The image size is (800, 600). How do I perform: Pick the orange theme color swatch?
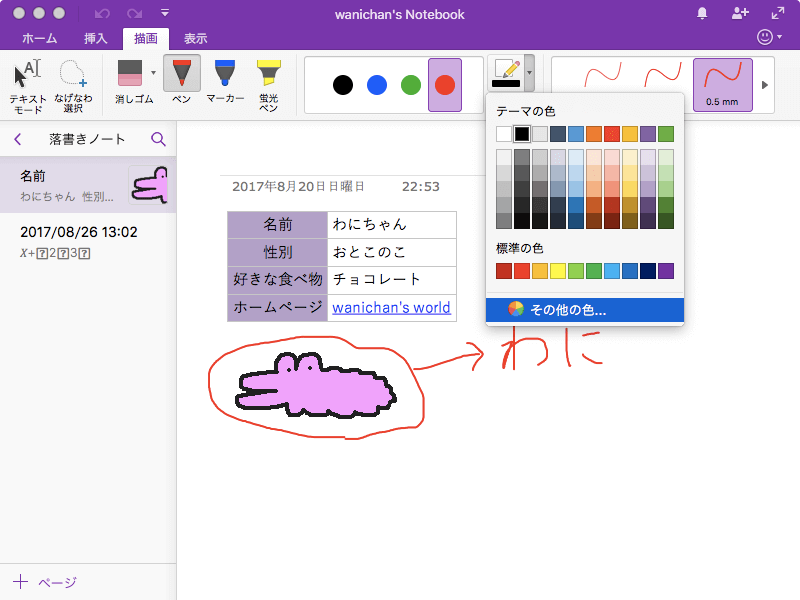pos(594,134)
